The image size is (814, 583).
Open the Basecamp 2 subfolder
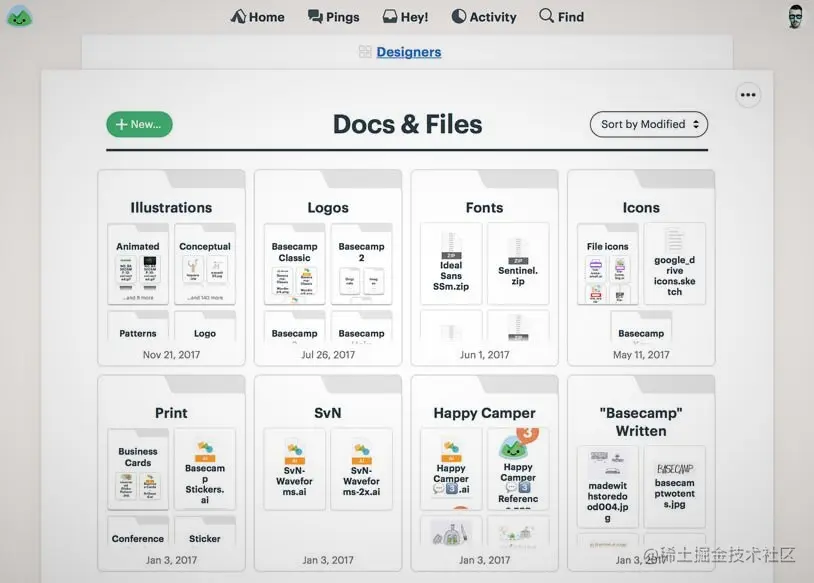click(361, 264)
